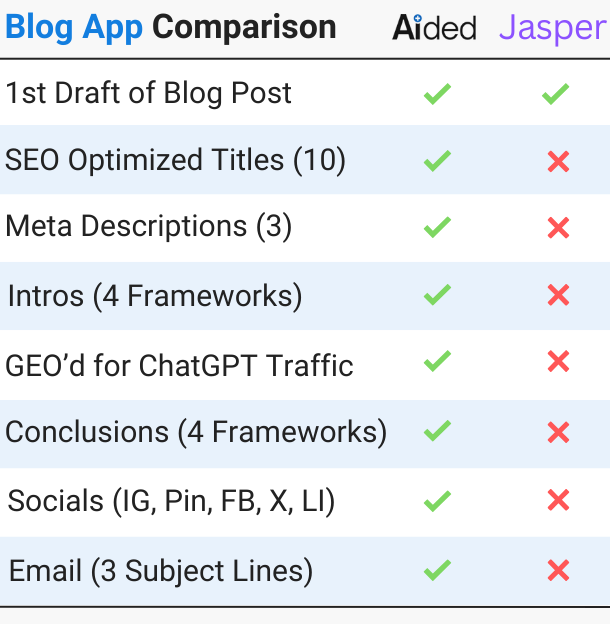Image resolution: width=610 pixels, height=624 pixels.
Task: Click the Aided green checkmark for 1st Draft
Action: click(x=437, y=95)
